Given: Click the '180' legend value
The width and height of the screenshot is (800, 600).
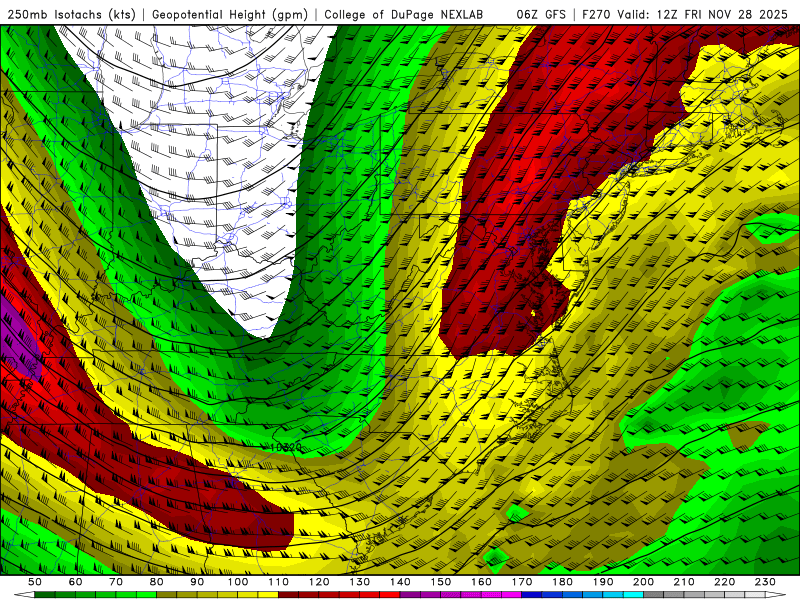Looking at the screenshot, I should pyautogui.click(x=563, y=582).
